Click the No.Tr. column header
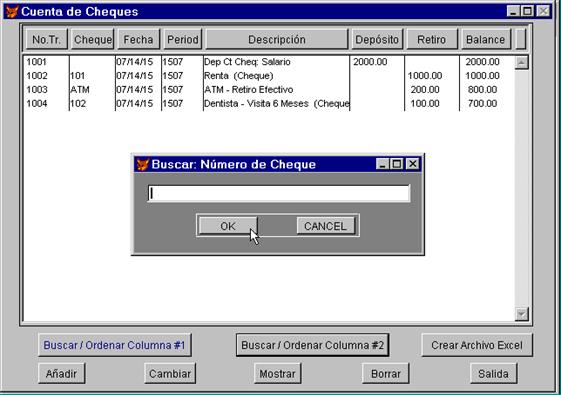 [x=47, y=39]
